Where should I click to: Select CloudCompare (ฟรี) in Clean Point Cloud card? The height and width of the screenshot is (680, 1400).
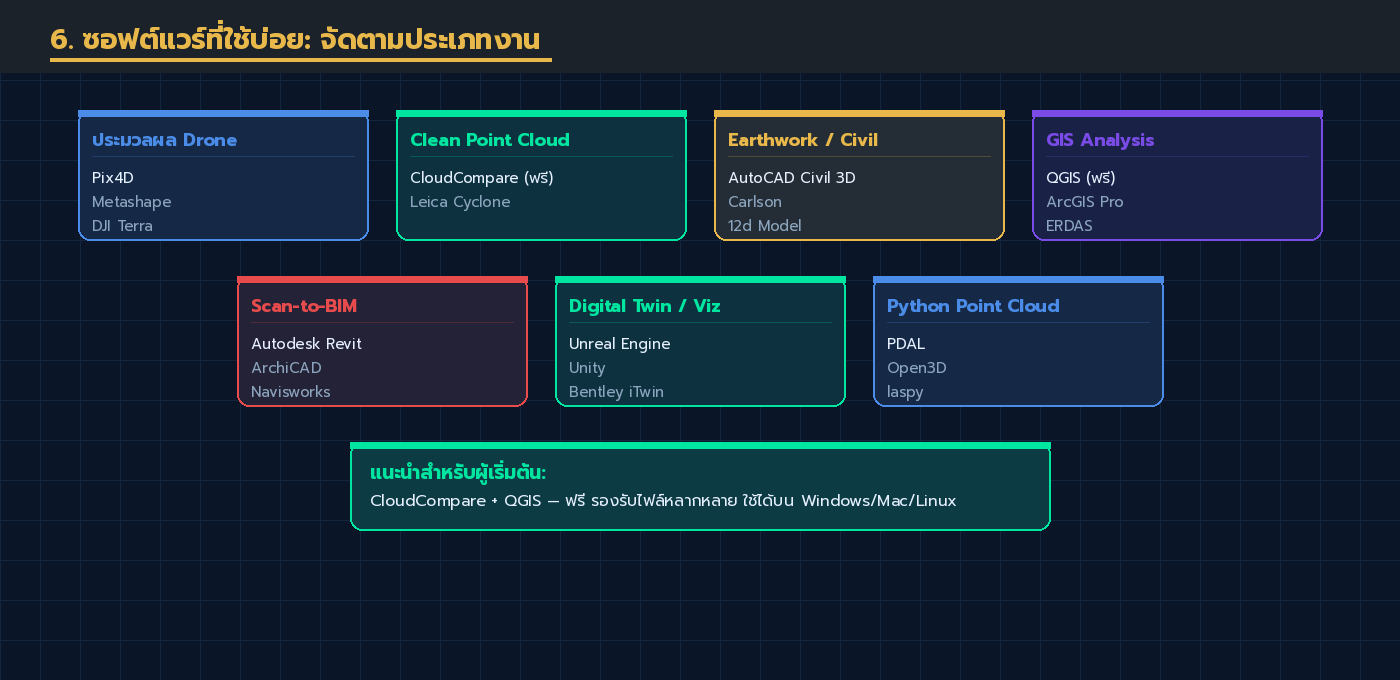click(x=482, y=178)
